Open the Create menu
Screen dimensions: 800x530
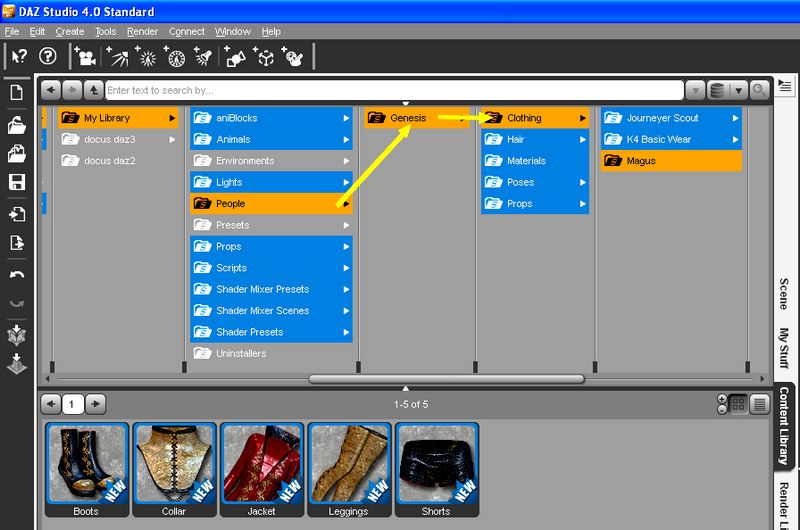click(x=70, y=32)
